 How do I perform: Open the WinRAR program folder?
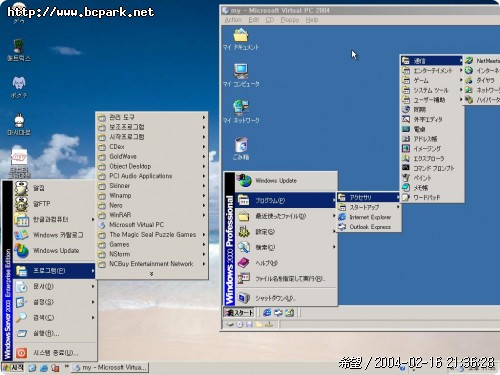pos(152,215)
